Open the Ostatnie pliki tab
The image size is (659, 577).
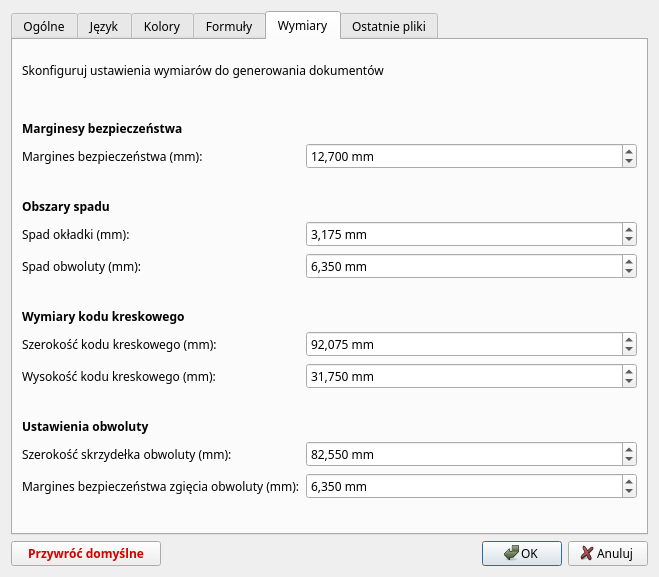coord(389,27)
